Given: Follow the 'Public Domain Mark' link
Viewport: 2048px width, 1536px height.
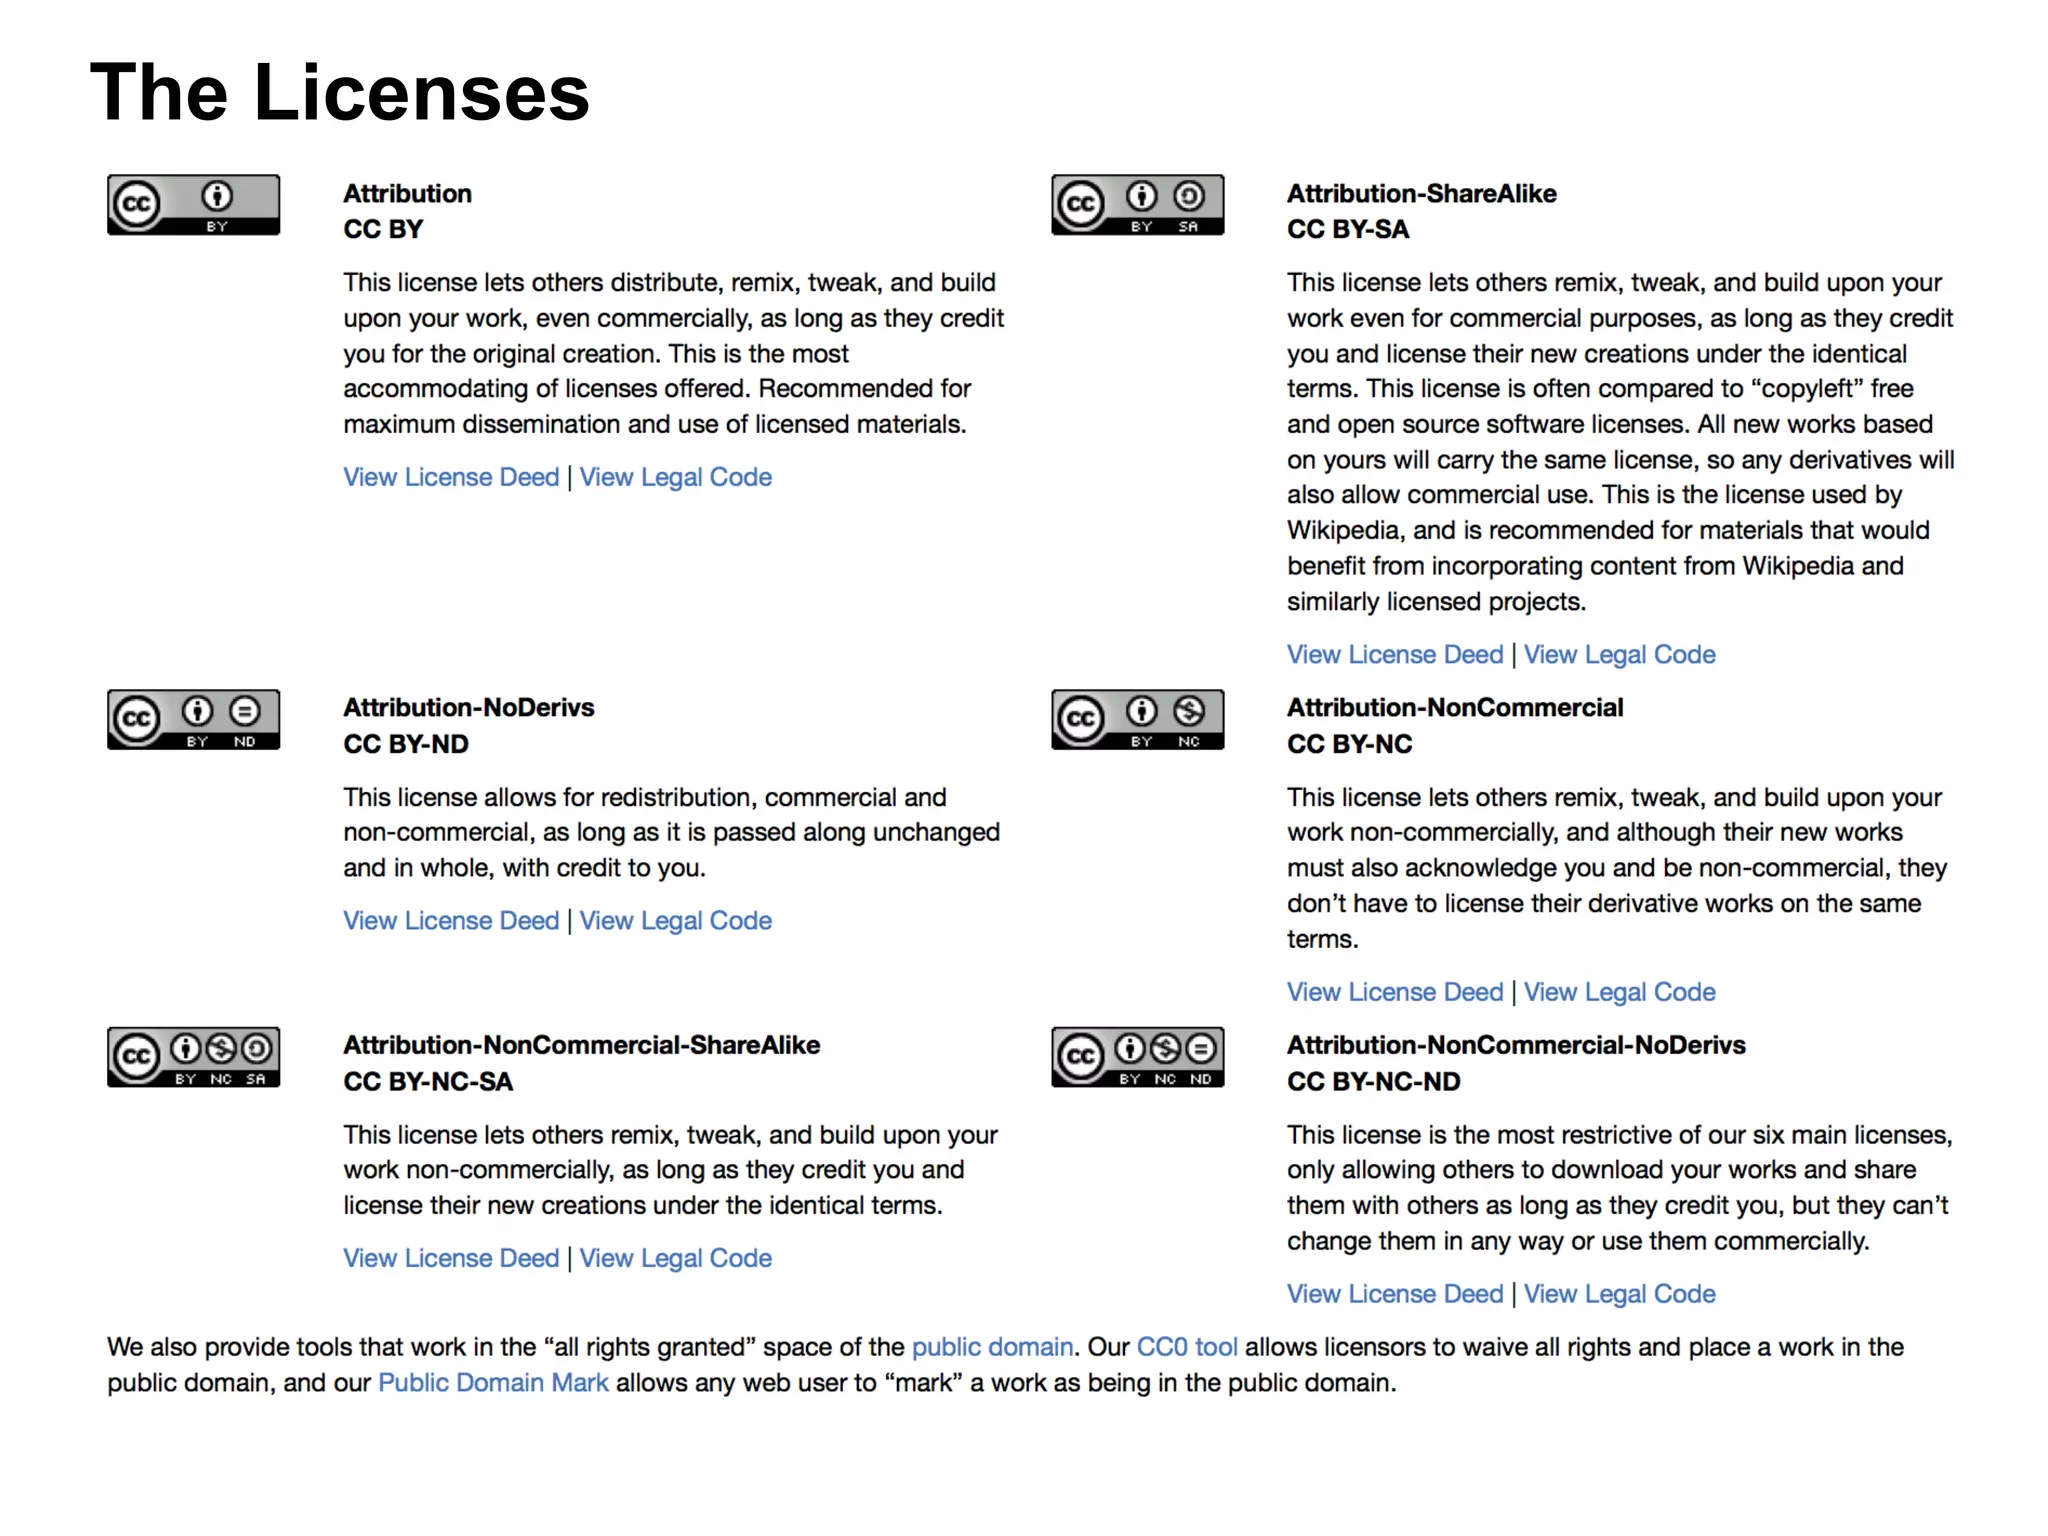Looking at the screenshot, I should pos(493,1383).
